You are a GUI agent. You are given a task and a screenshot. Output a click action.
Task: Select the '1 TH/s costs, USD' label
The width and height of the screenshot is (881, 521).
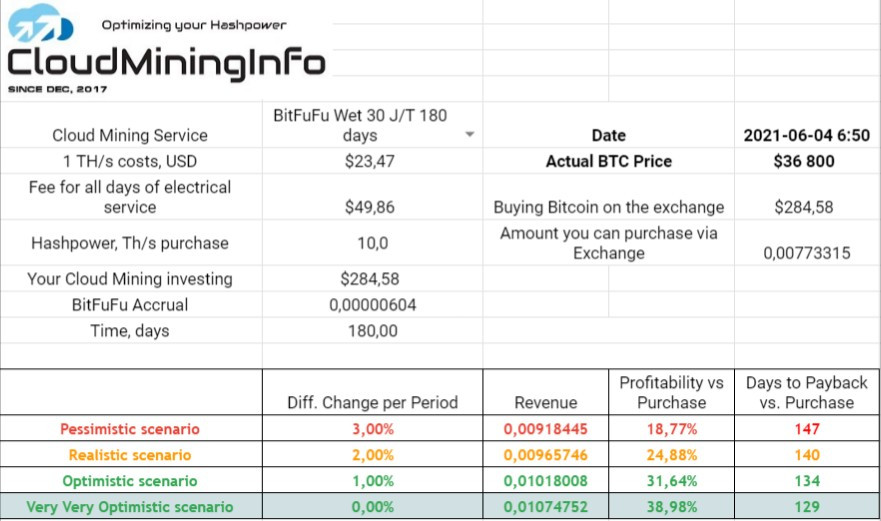click(130, 161)
